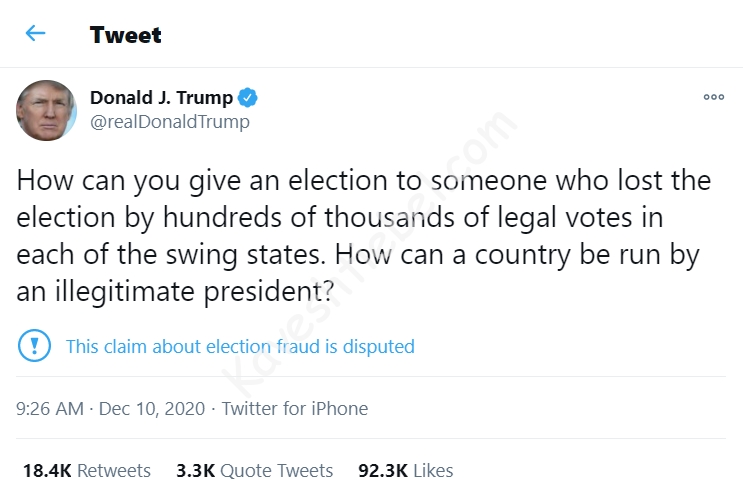The image size is (743, 497).
Task: Click the disputed-claim exclamation icon
Action: [35, 346]
